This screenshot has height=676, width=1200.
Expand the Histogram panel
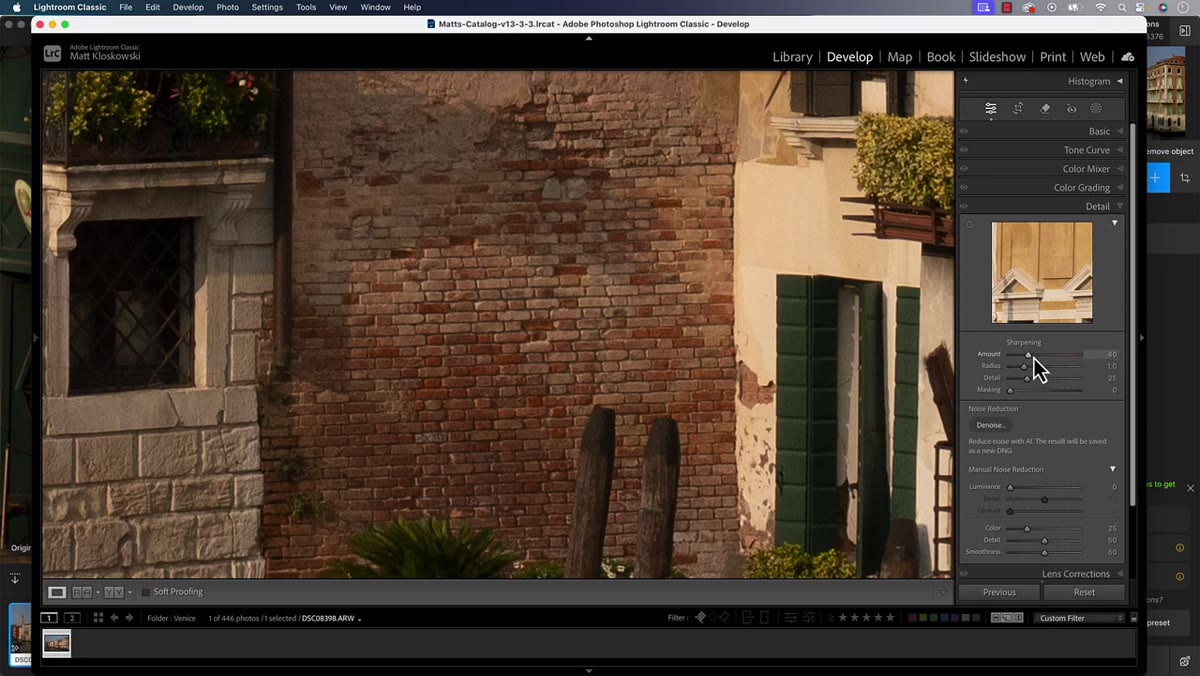(1120, 81)
